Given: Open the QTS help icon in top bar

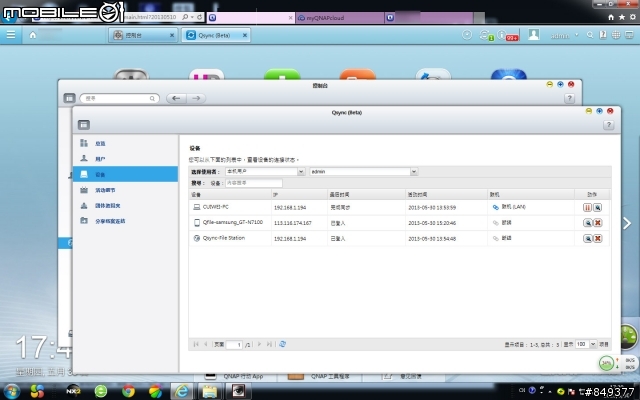Looking at the screenshot, I should (603, 35).
